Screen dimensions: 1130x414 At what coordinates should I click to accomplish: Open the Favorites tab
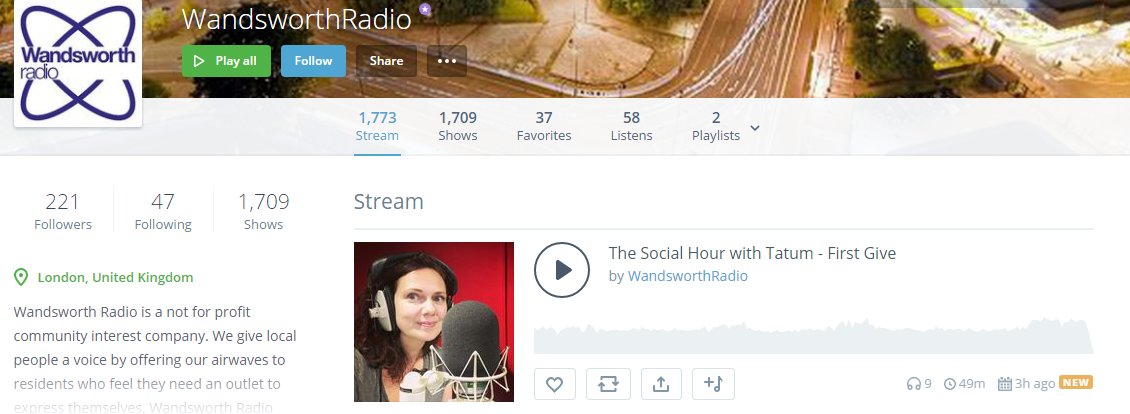(x=544, y=126)
